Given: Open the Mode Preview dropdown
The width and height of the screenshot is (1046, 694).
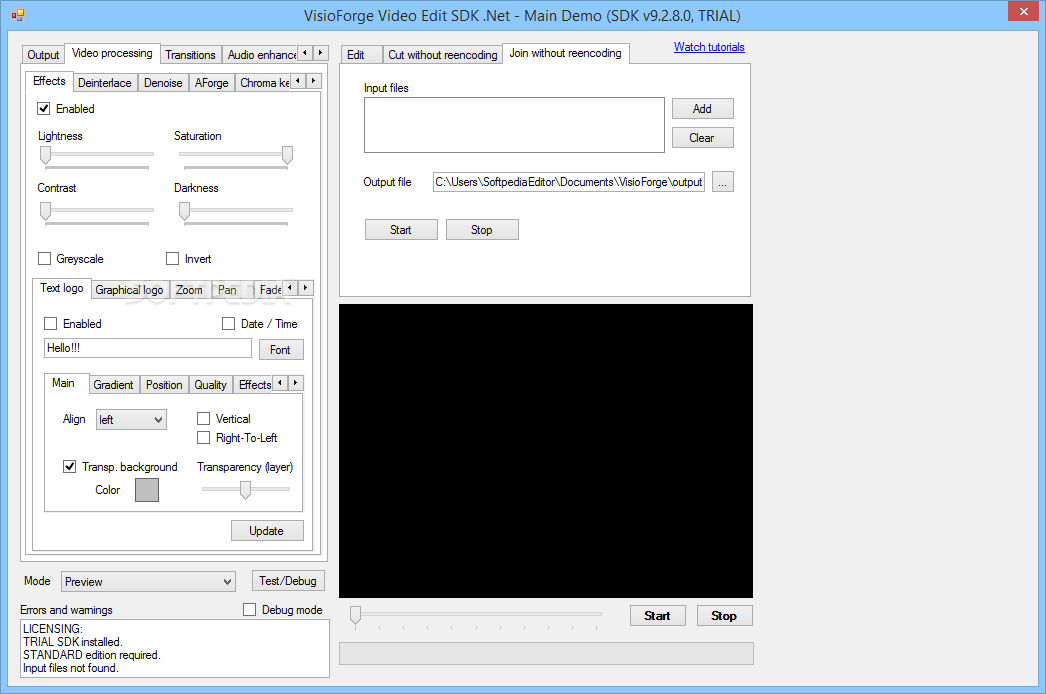Looking at the screenshot, I should pos(148,581).
